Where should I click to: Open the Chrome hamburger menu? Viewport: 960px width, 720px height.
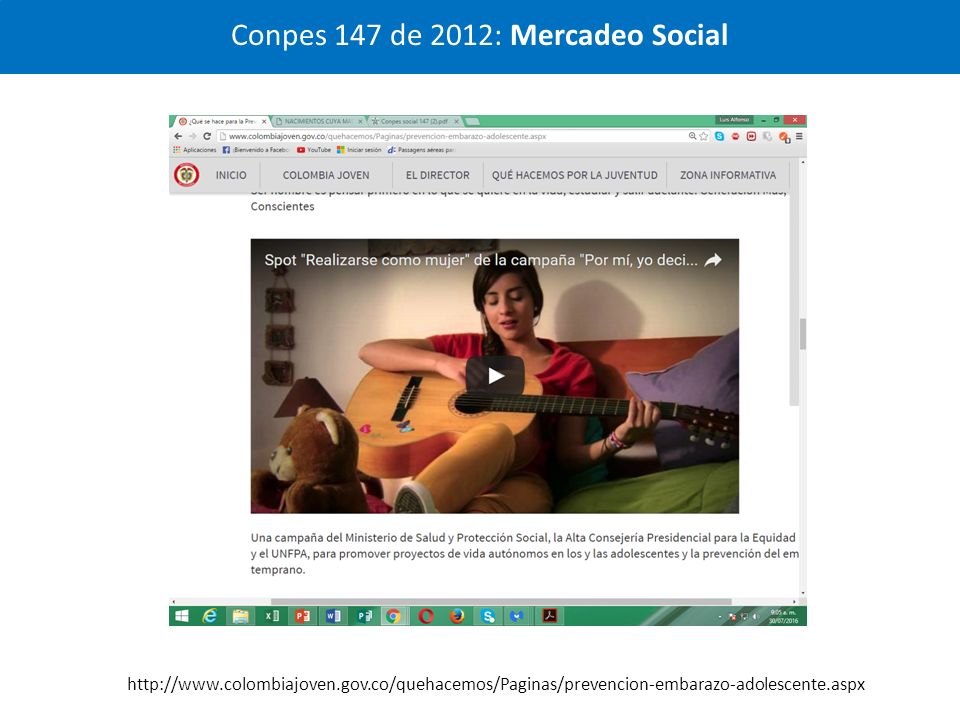[799, 136]
